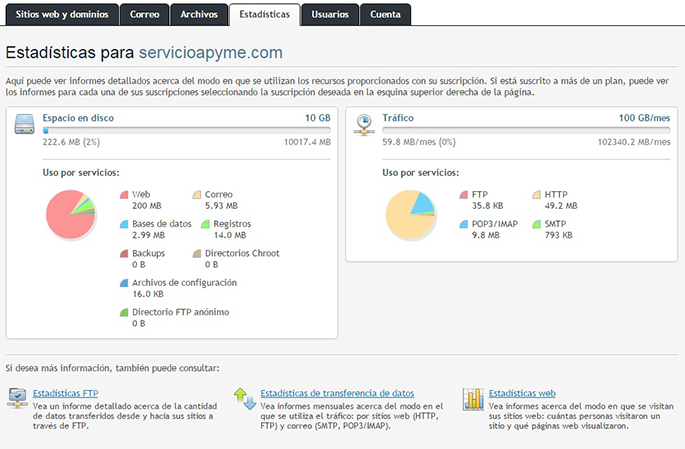Click the disk space hard drive icon

pyautogui.click(x=25, y=124)
